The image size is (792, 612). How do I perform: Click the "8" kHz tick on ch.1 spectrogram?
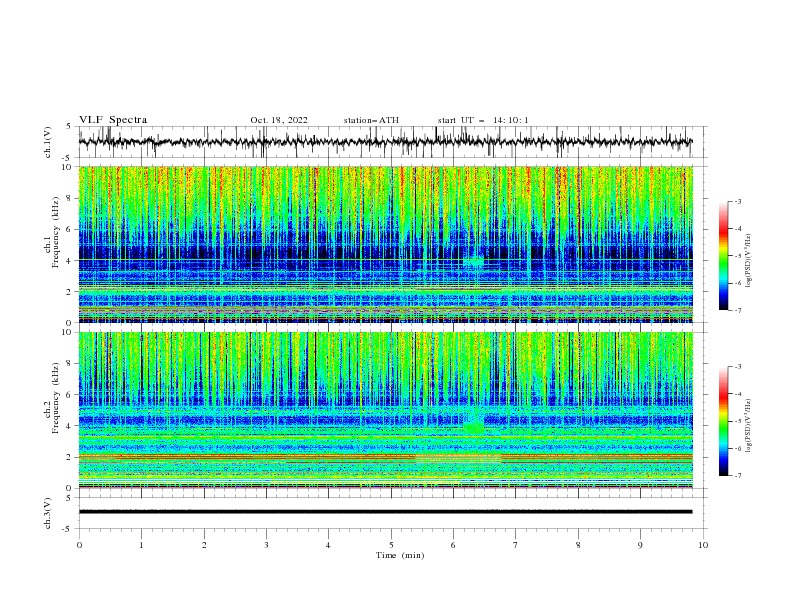tap(70, 198)
